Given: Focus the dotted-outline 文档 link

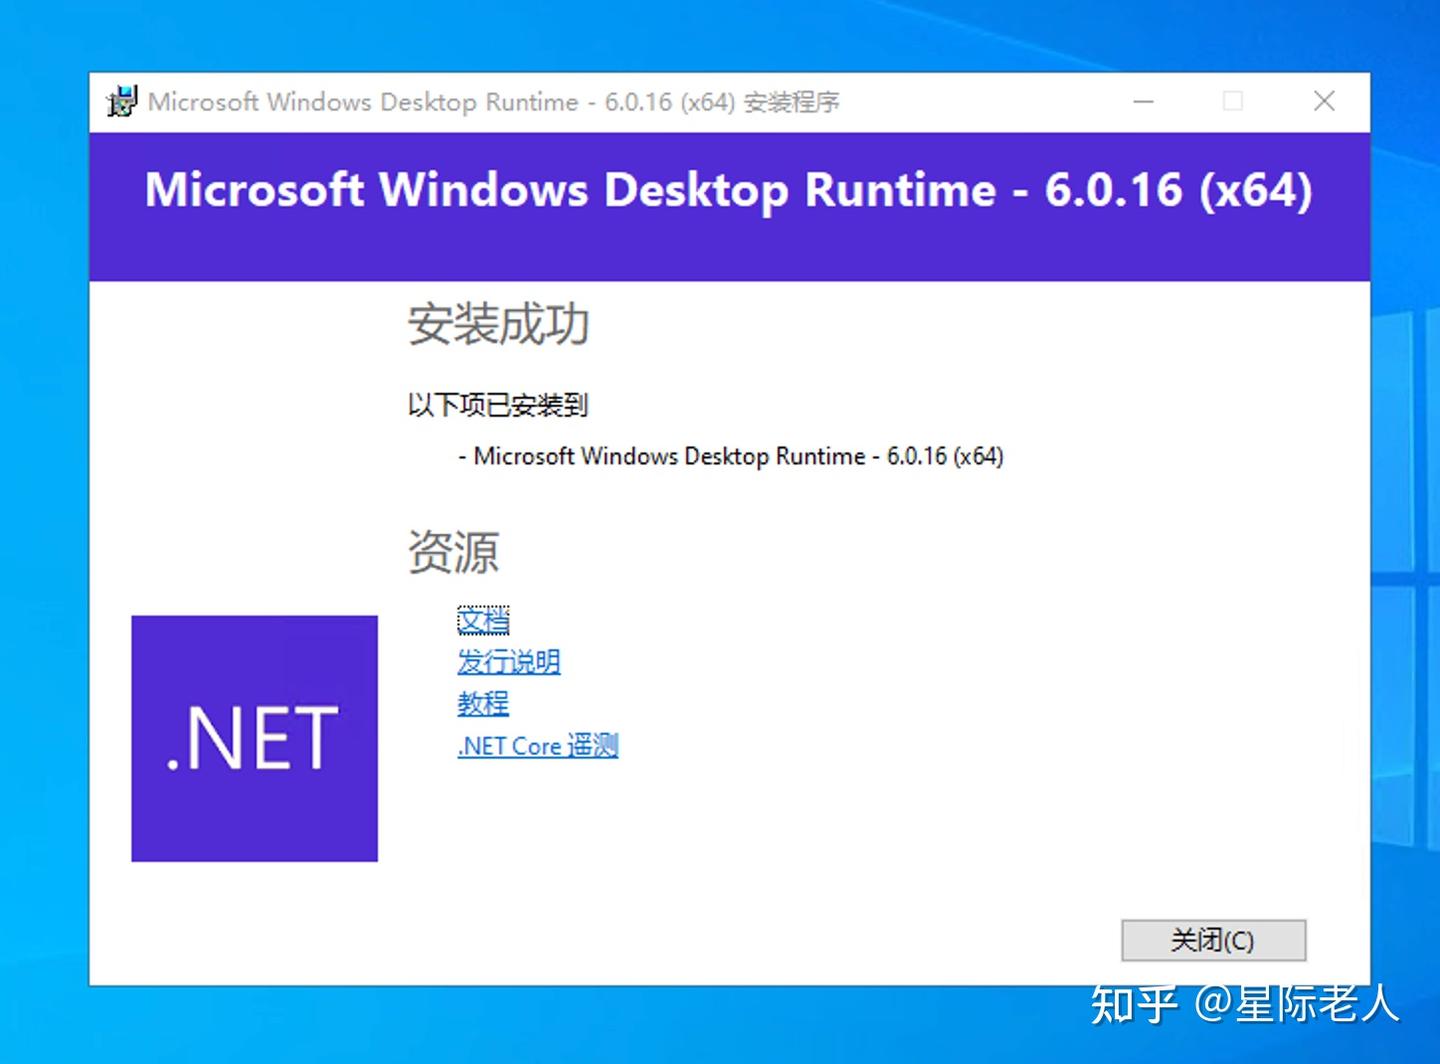Looking at the screenshot, I should pyautogui.click(x=483, y=621).
